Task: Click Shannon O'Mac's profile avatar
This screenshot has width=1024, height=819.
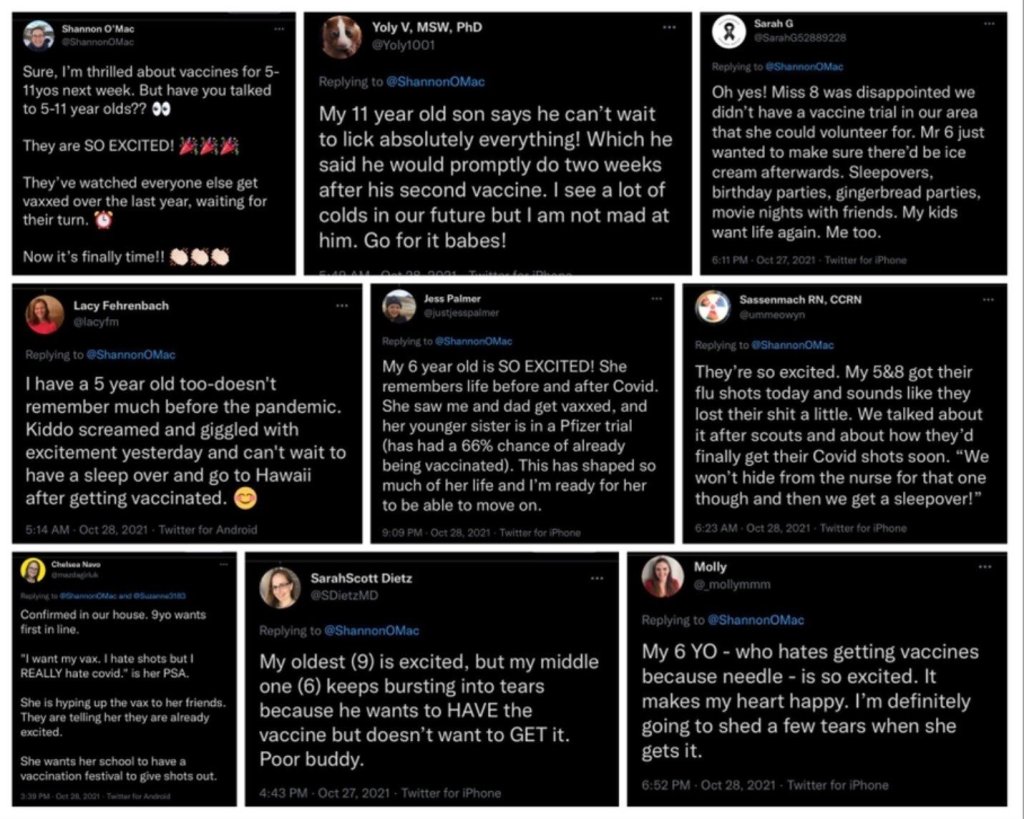Action: [x=38, y=36]
